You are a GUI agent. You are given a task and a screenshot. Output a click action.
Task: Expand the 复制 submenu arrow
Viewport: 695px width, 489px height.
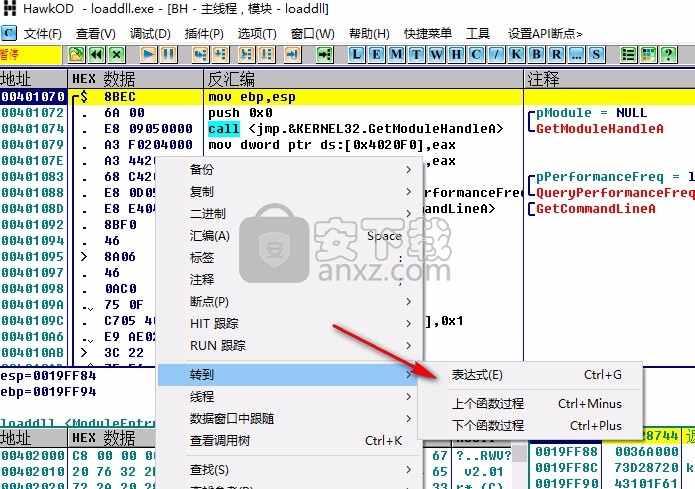tap(409, 192)
